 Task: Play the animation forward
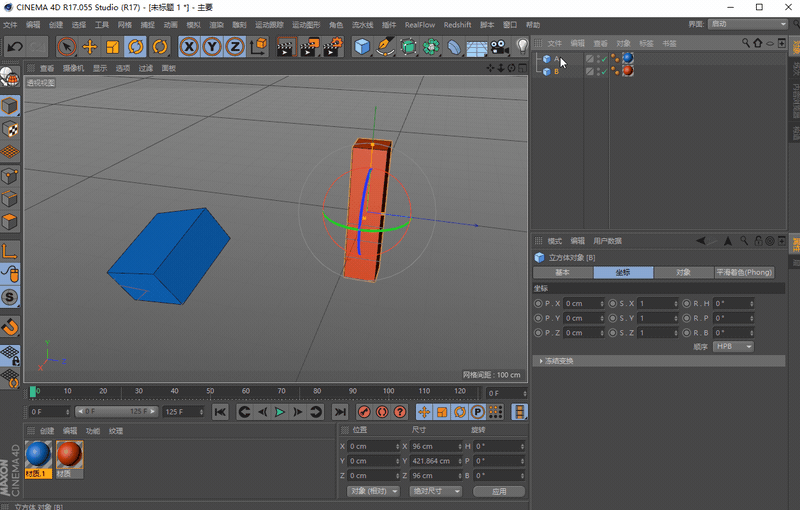(280, 412)
